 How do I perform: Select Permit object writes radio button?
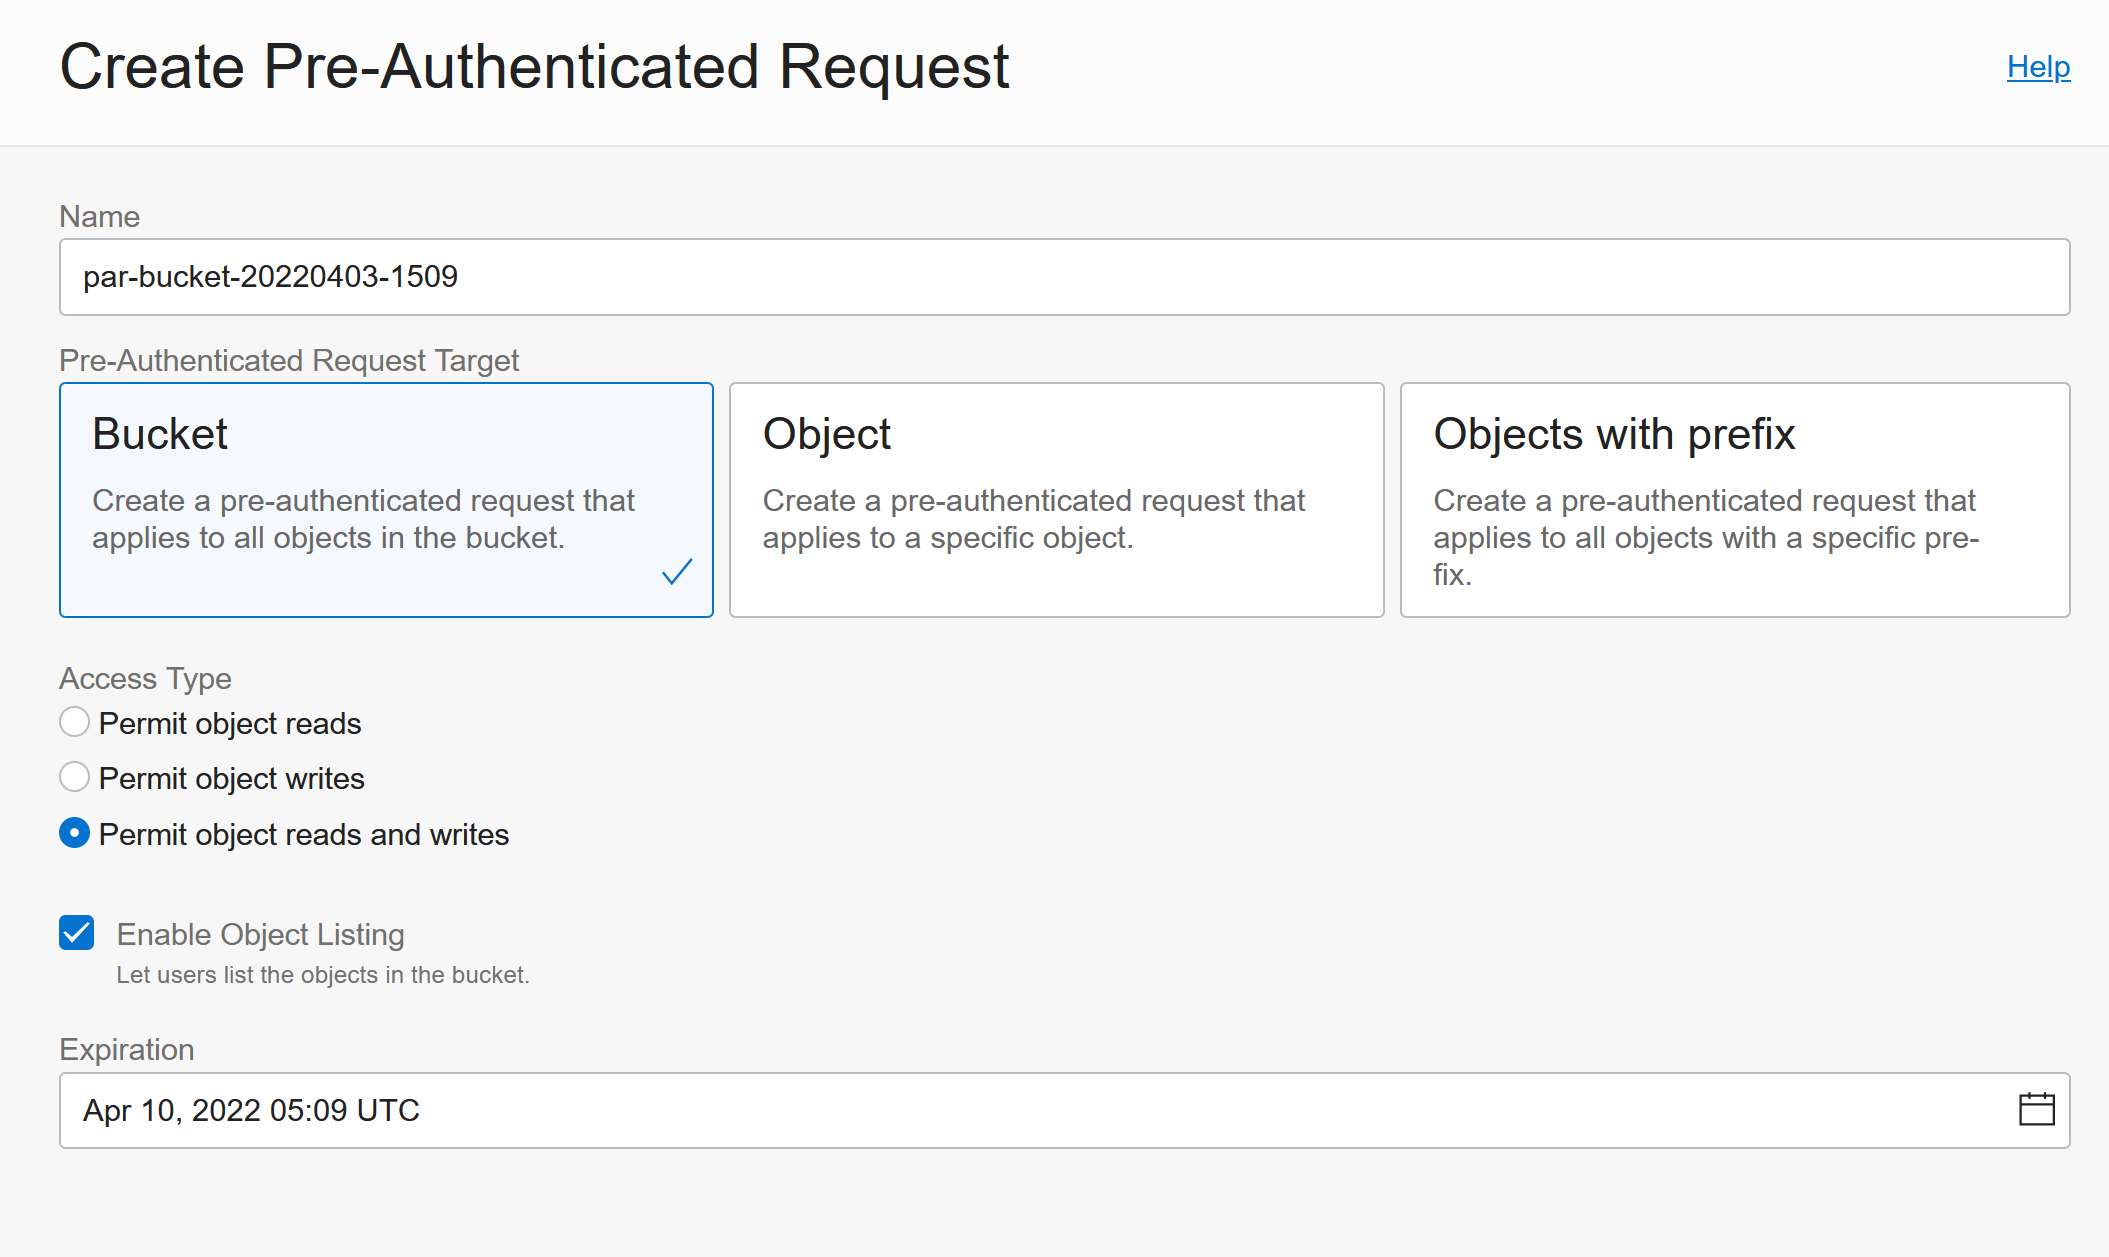pyautogui.click(x=75, y=777)
